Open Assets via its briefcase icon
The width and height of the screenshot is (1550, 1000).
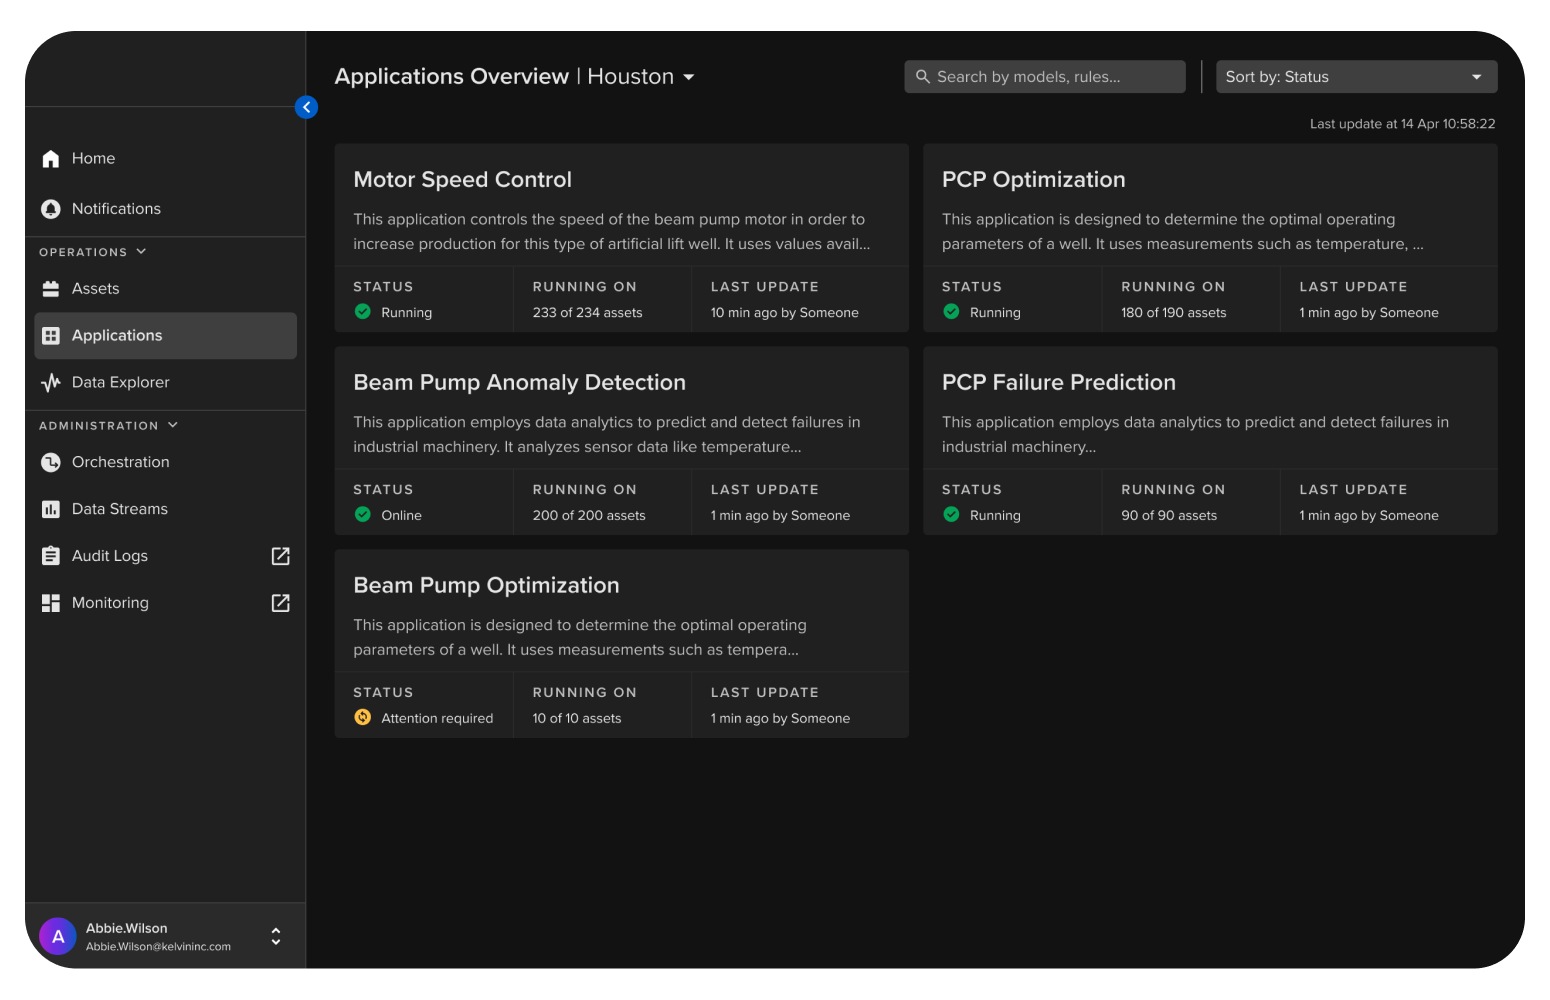[51, 289]
